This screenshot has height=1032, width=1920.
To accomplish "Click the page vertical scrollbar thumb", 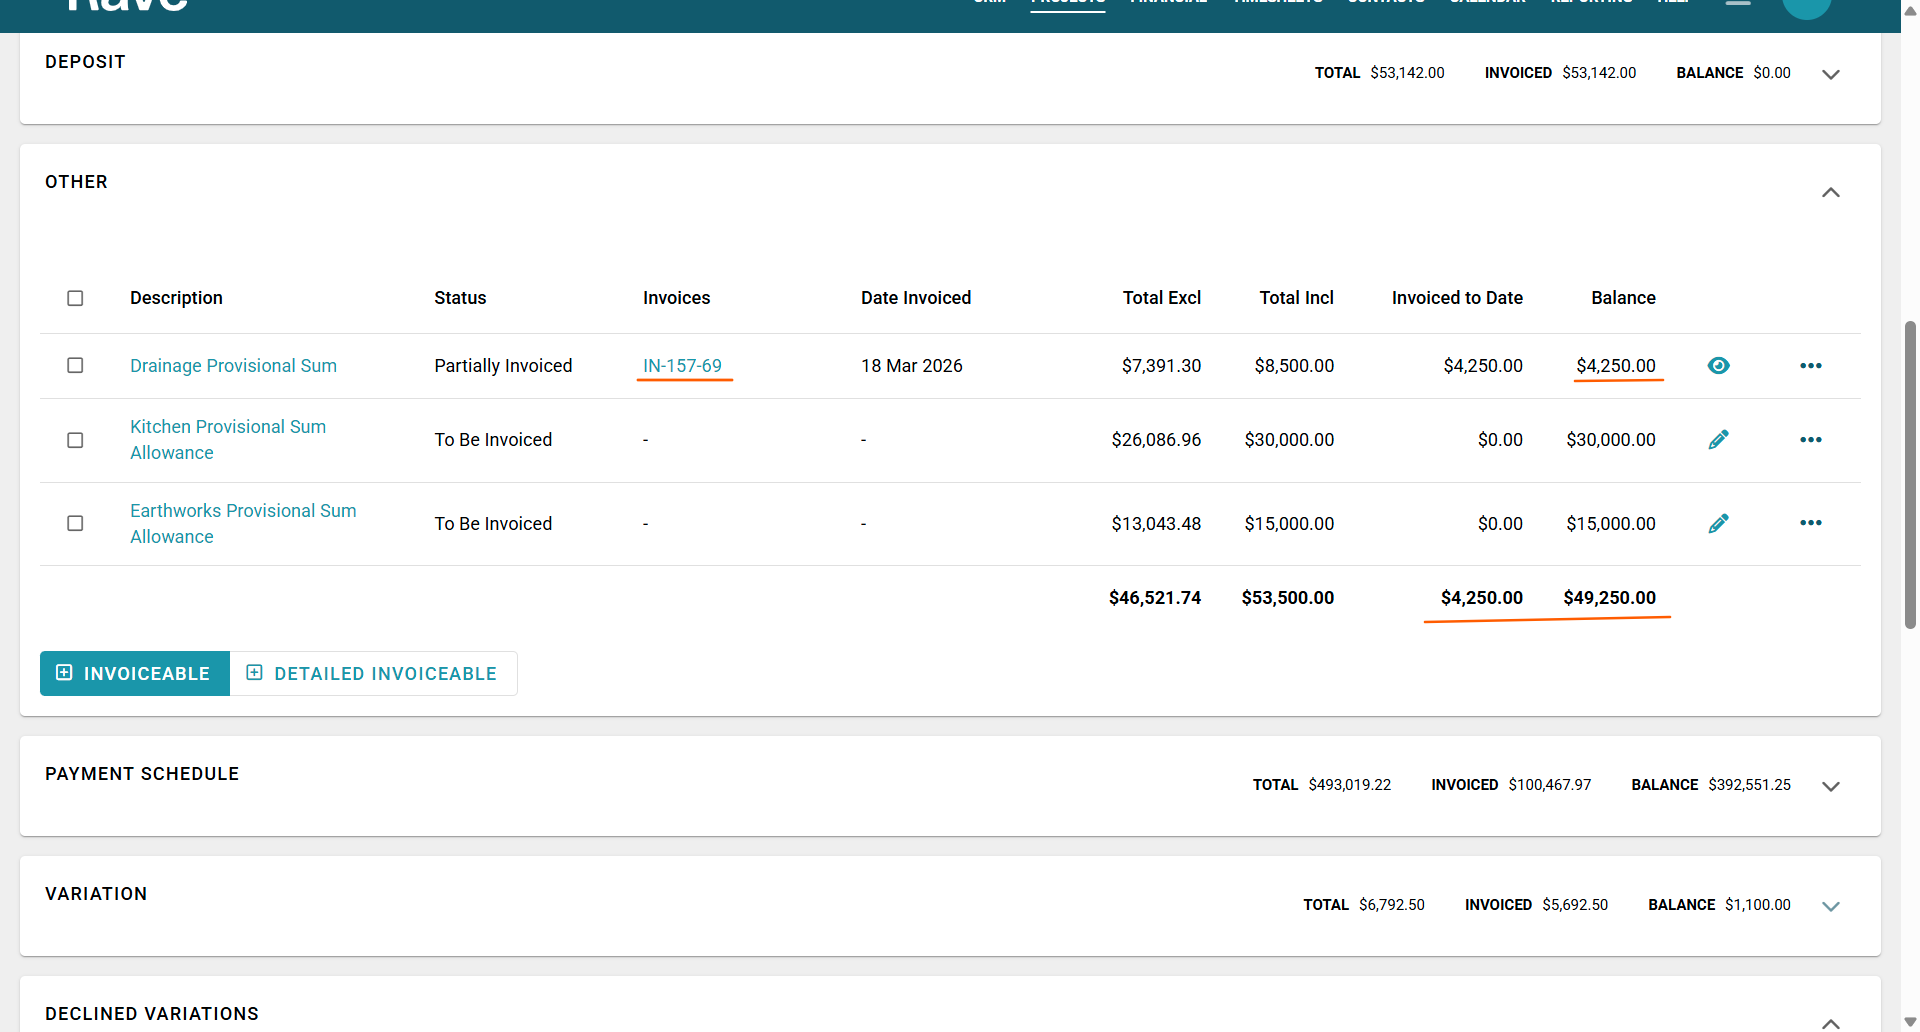I will (x=1910, y=475).
